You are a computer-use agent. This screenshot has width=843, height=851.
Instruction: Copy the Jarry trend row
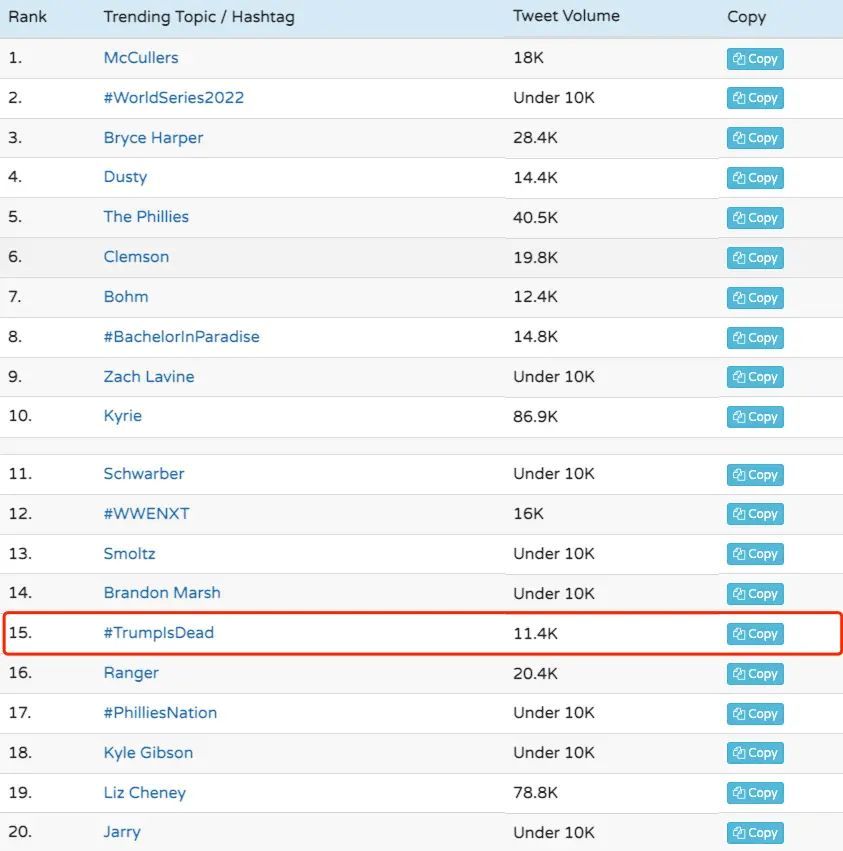755,833
